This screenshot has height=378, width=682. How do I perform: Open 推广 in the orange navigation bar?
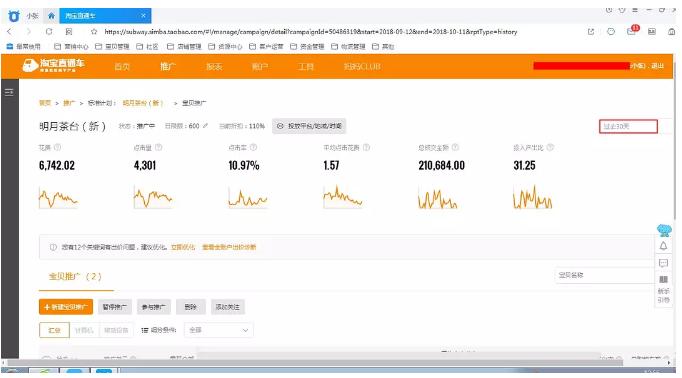tap(167, 67)
